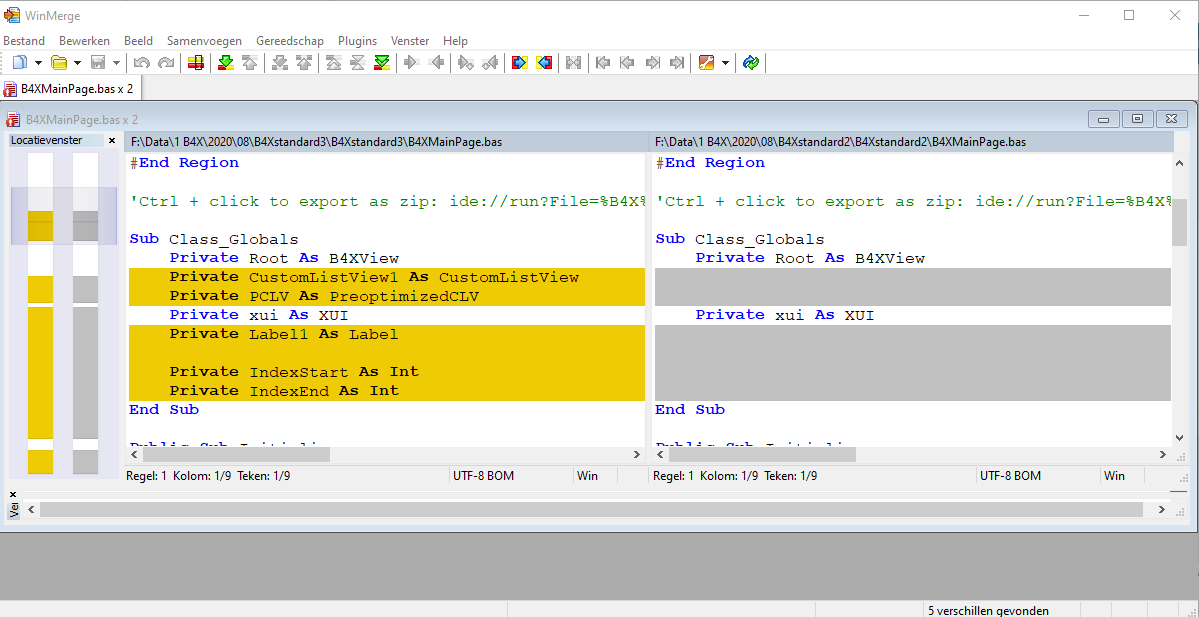Click the left pane horizontal scrollbar right arrow

(x=637, y=455)
